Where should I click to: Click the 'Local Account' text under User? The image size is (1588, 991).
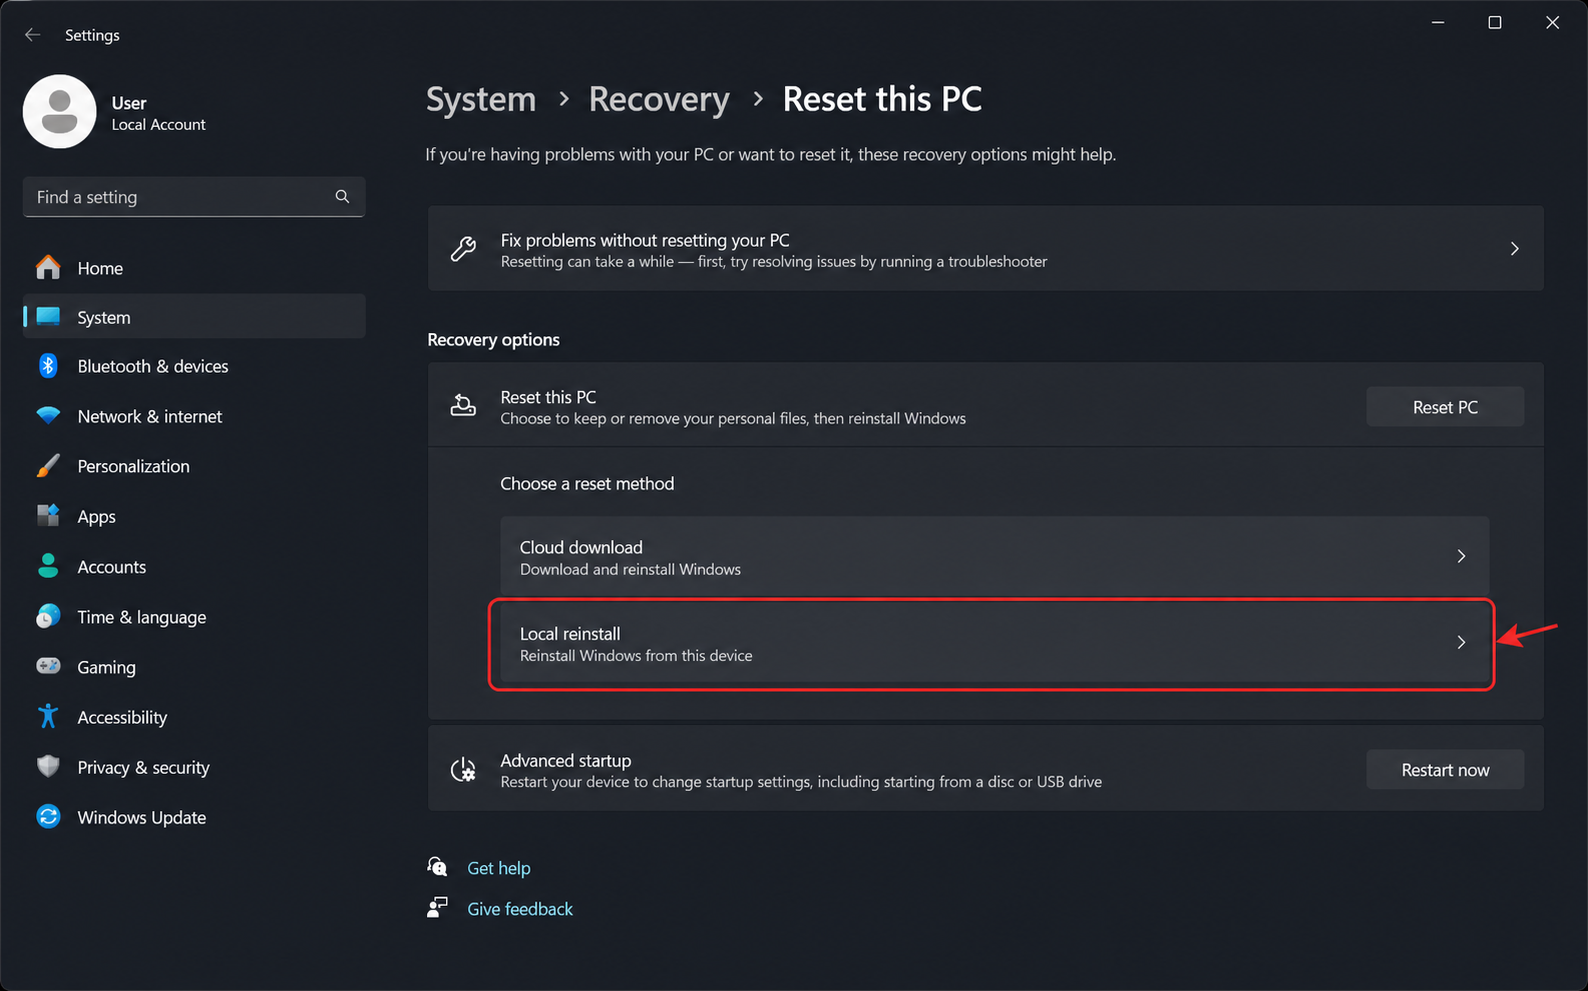(158, 124)
